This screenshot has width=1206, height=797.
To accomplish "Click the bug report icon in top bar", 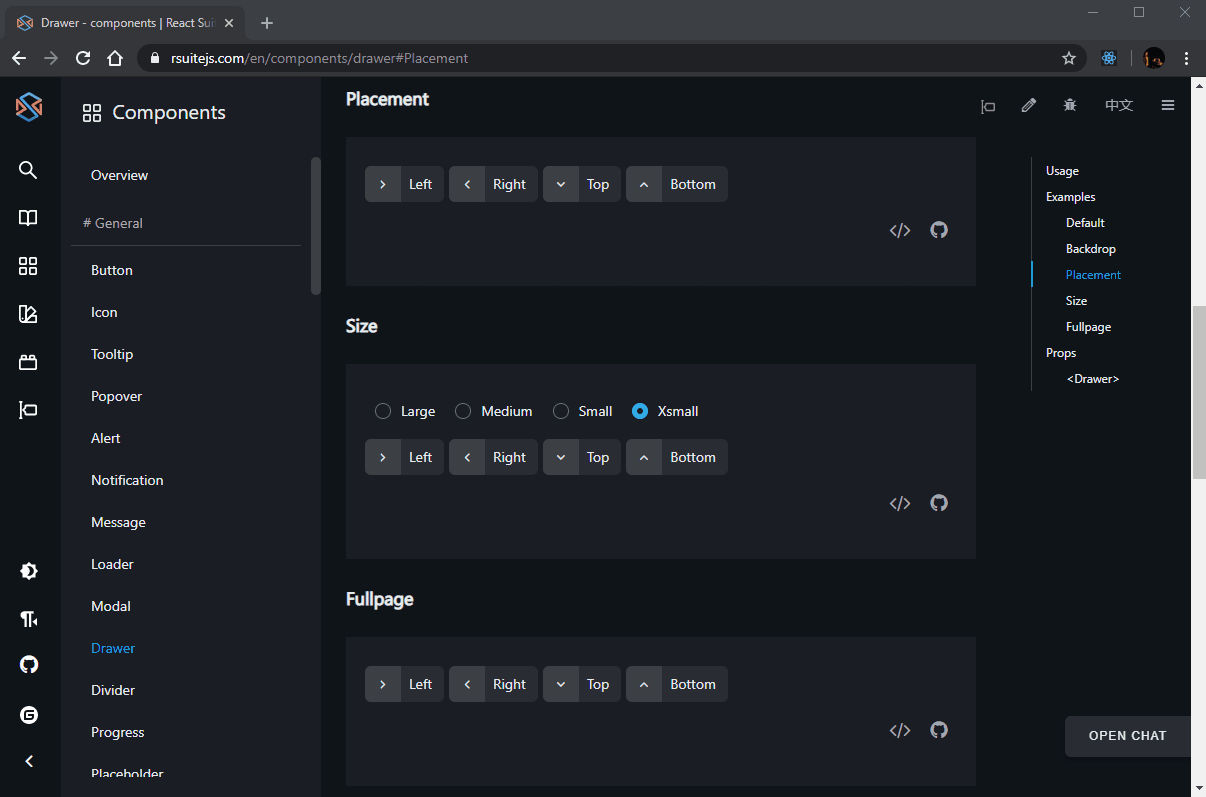I will click(x=1070, y=105).
